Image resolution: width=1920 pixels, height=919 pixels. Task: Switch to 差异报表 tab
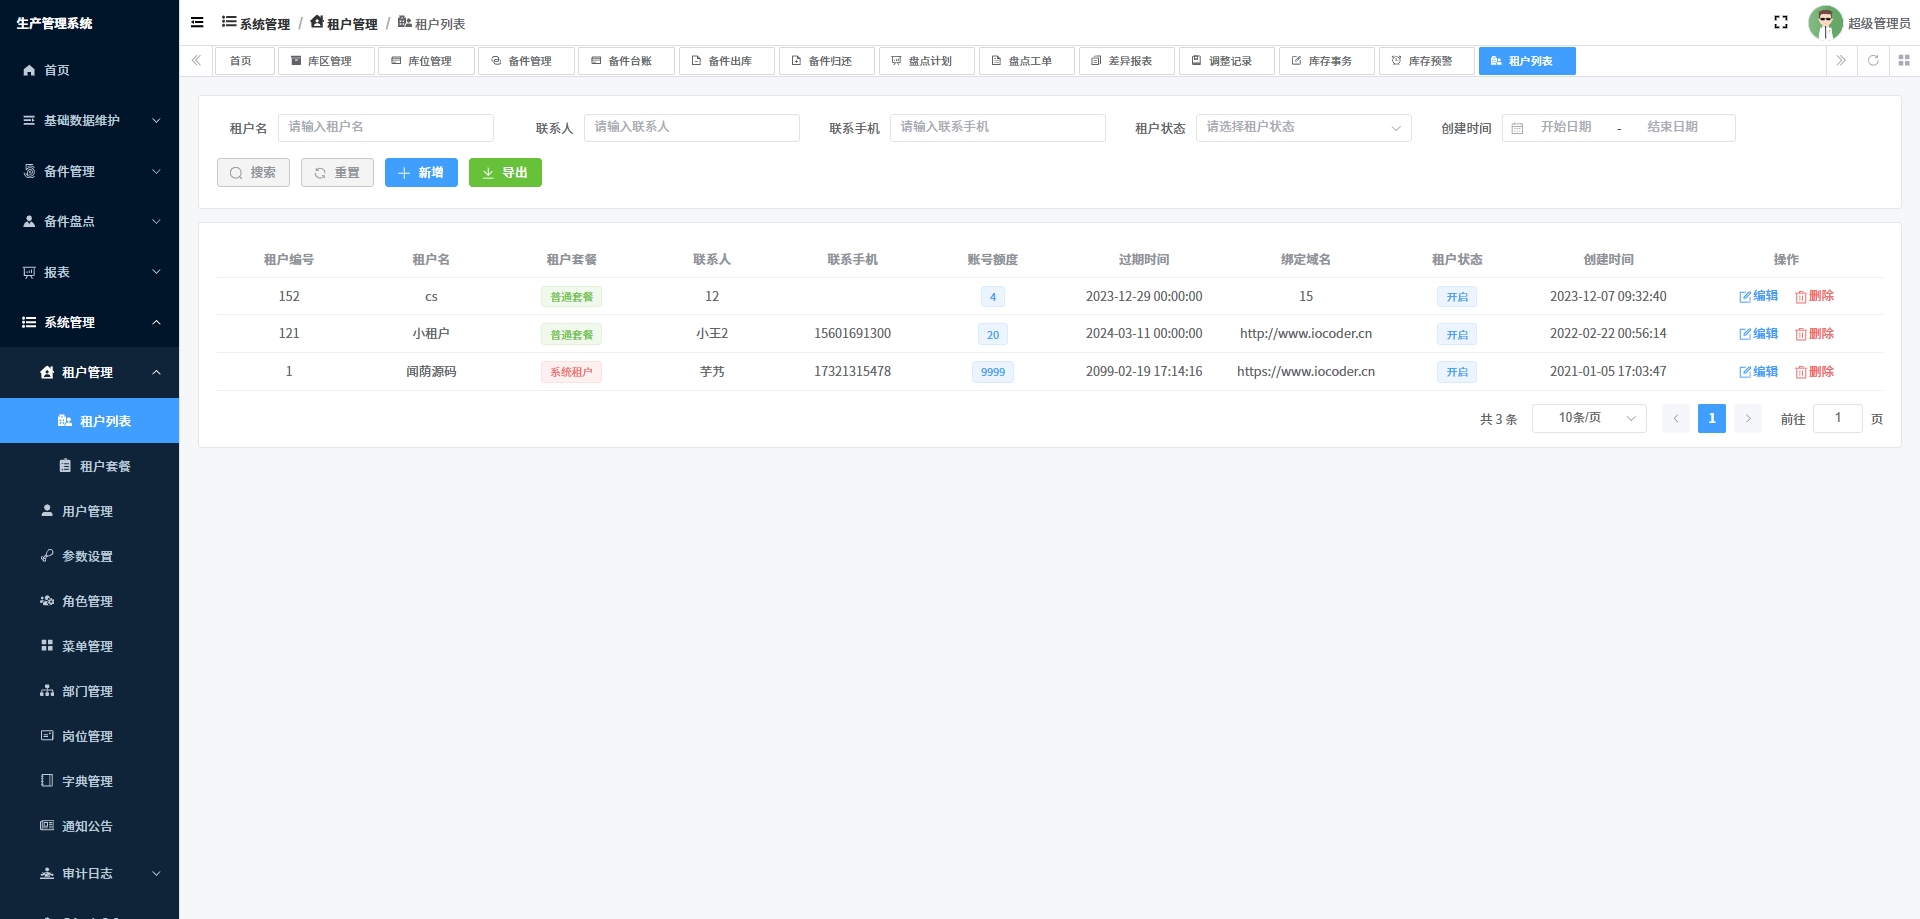coord(1126,61)
